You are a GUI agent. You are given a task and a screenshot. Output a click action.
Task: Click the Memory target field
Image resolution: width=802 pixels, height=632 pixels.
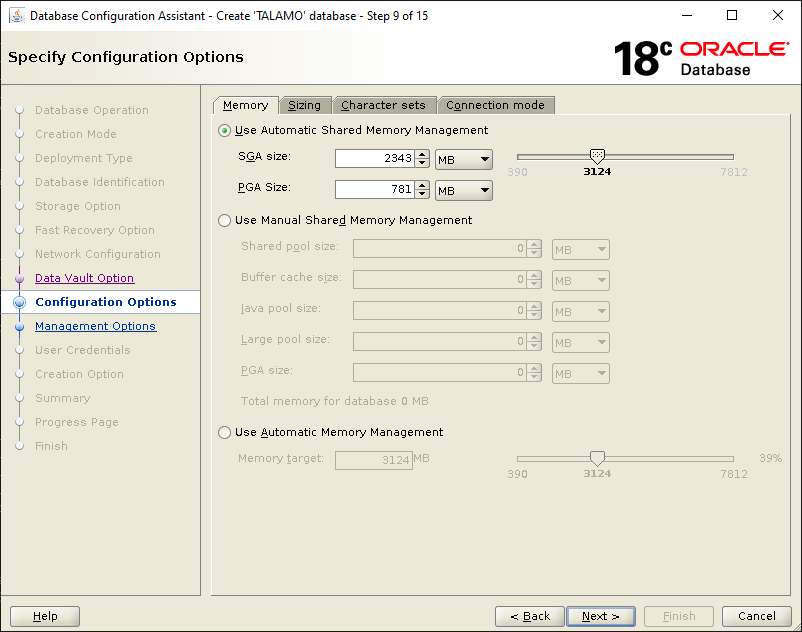[374, 460]
